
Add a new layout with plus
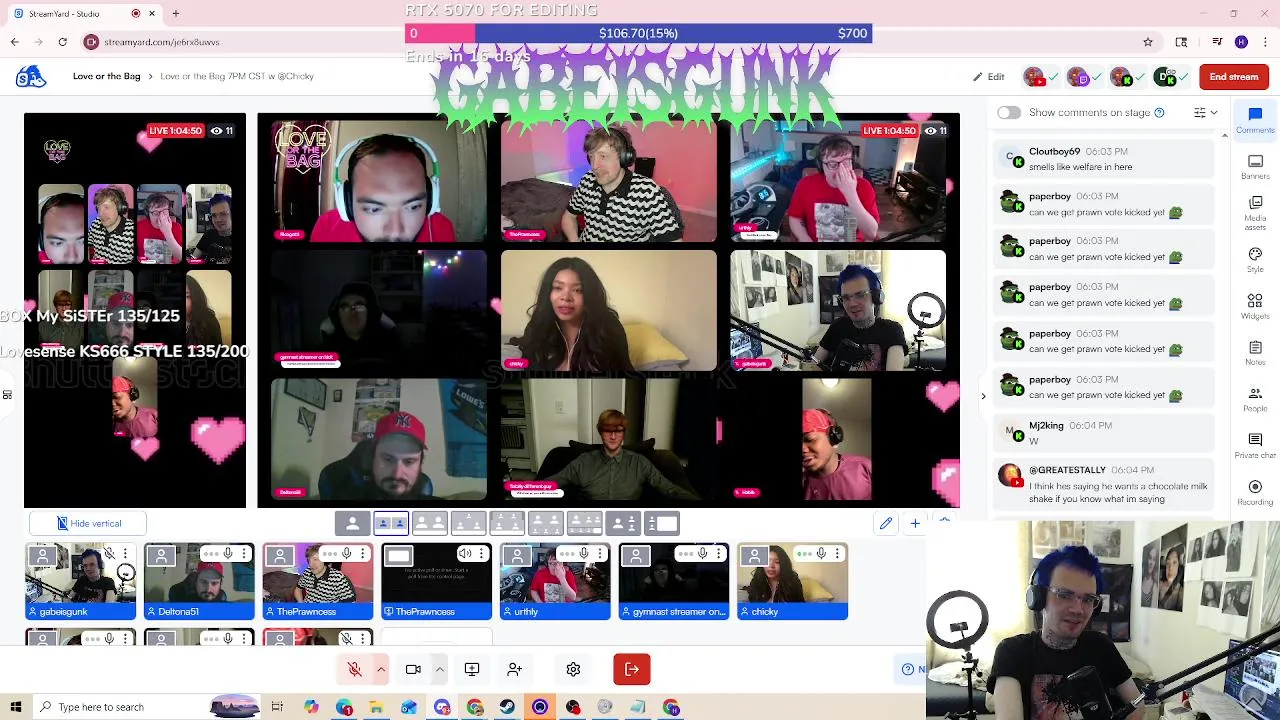pyautogui.click(x=914, y=523)
